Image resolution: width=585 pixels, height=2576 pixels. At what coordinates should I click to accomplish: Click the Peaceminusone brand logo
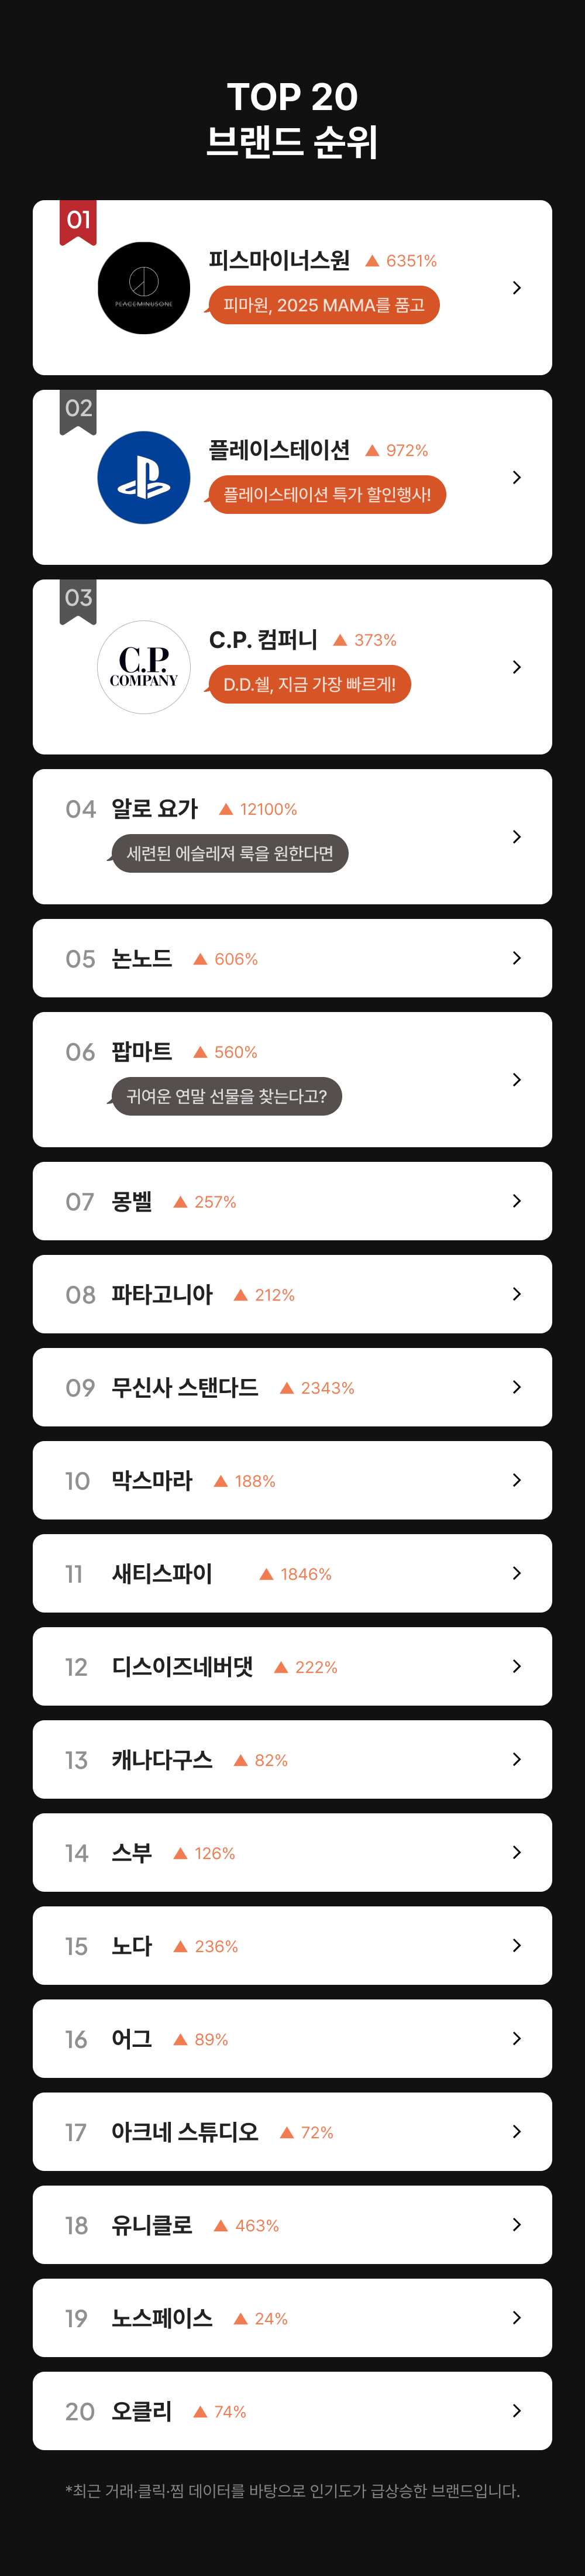point(144,288)
